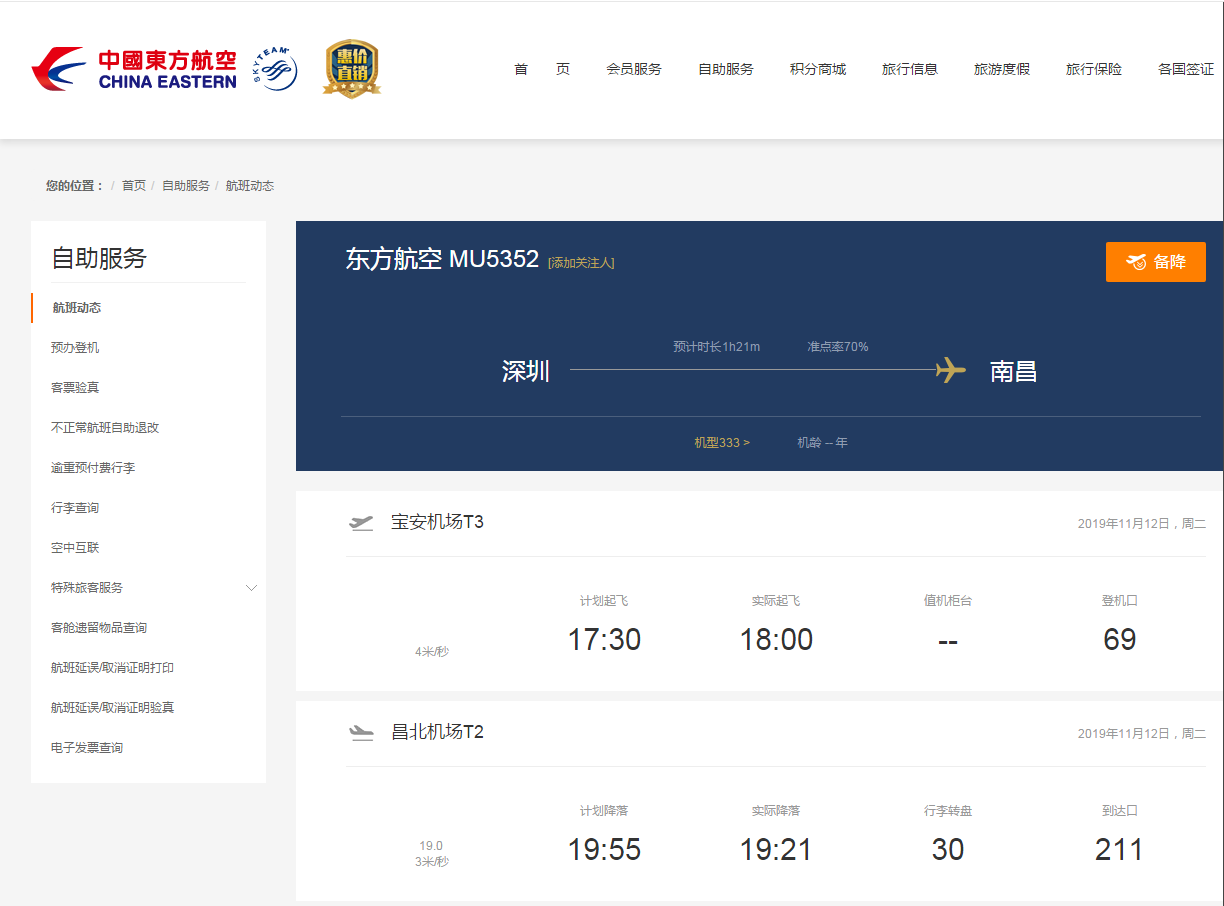Screen dimensions: 1224x906
Task: Click the departure city 深圳
Action: pyautogui.click(x=526, y=371)
